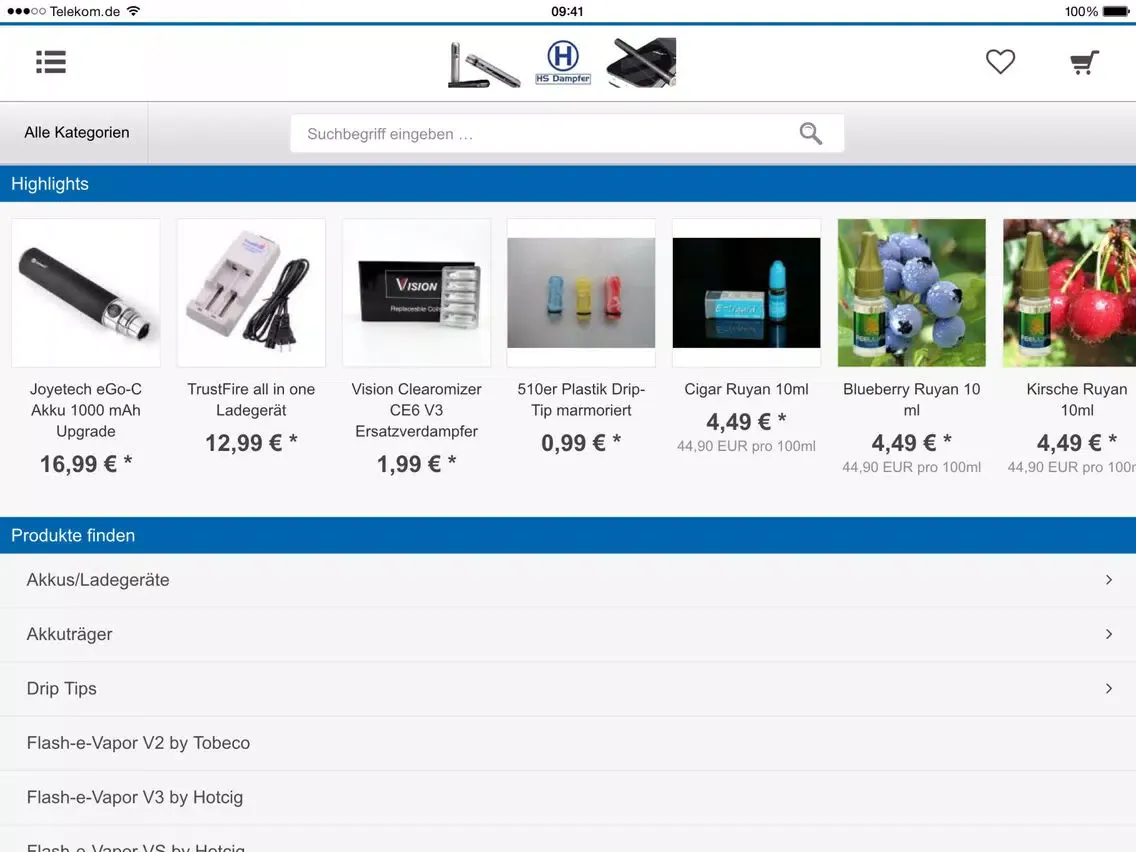Expand the Akkuträger chevron

1108,634
